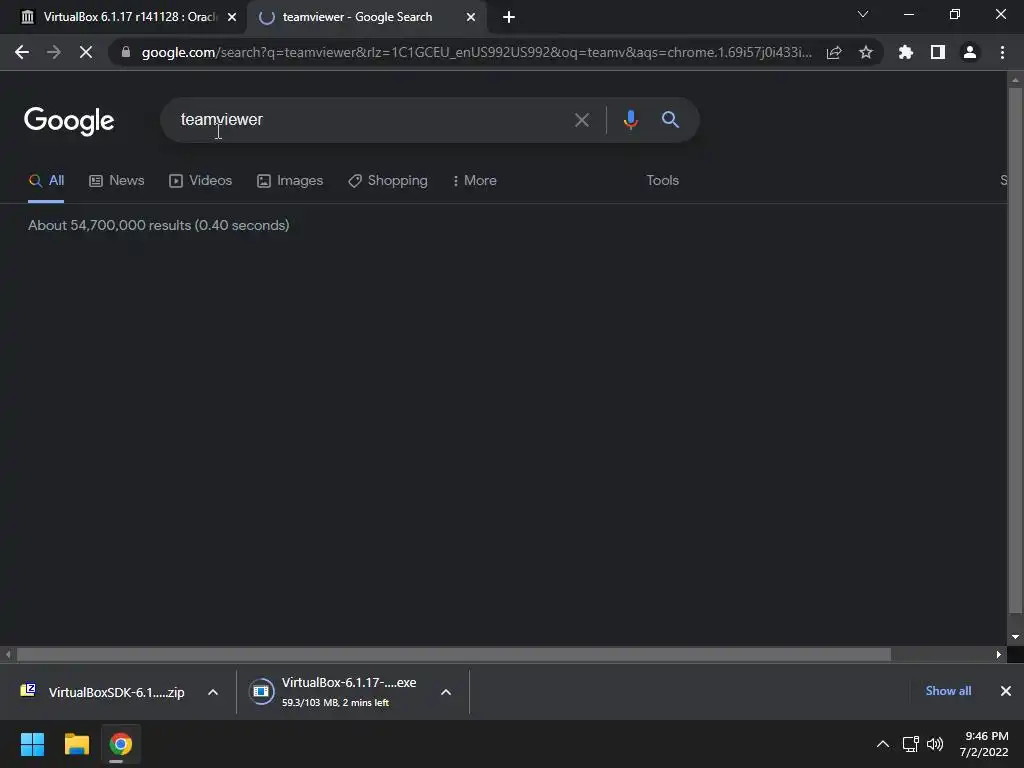
Task: Expand options for VirtualBox exe download
Action: click(446, 692)
